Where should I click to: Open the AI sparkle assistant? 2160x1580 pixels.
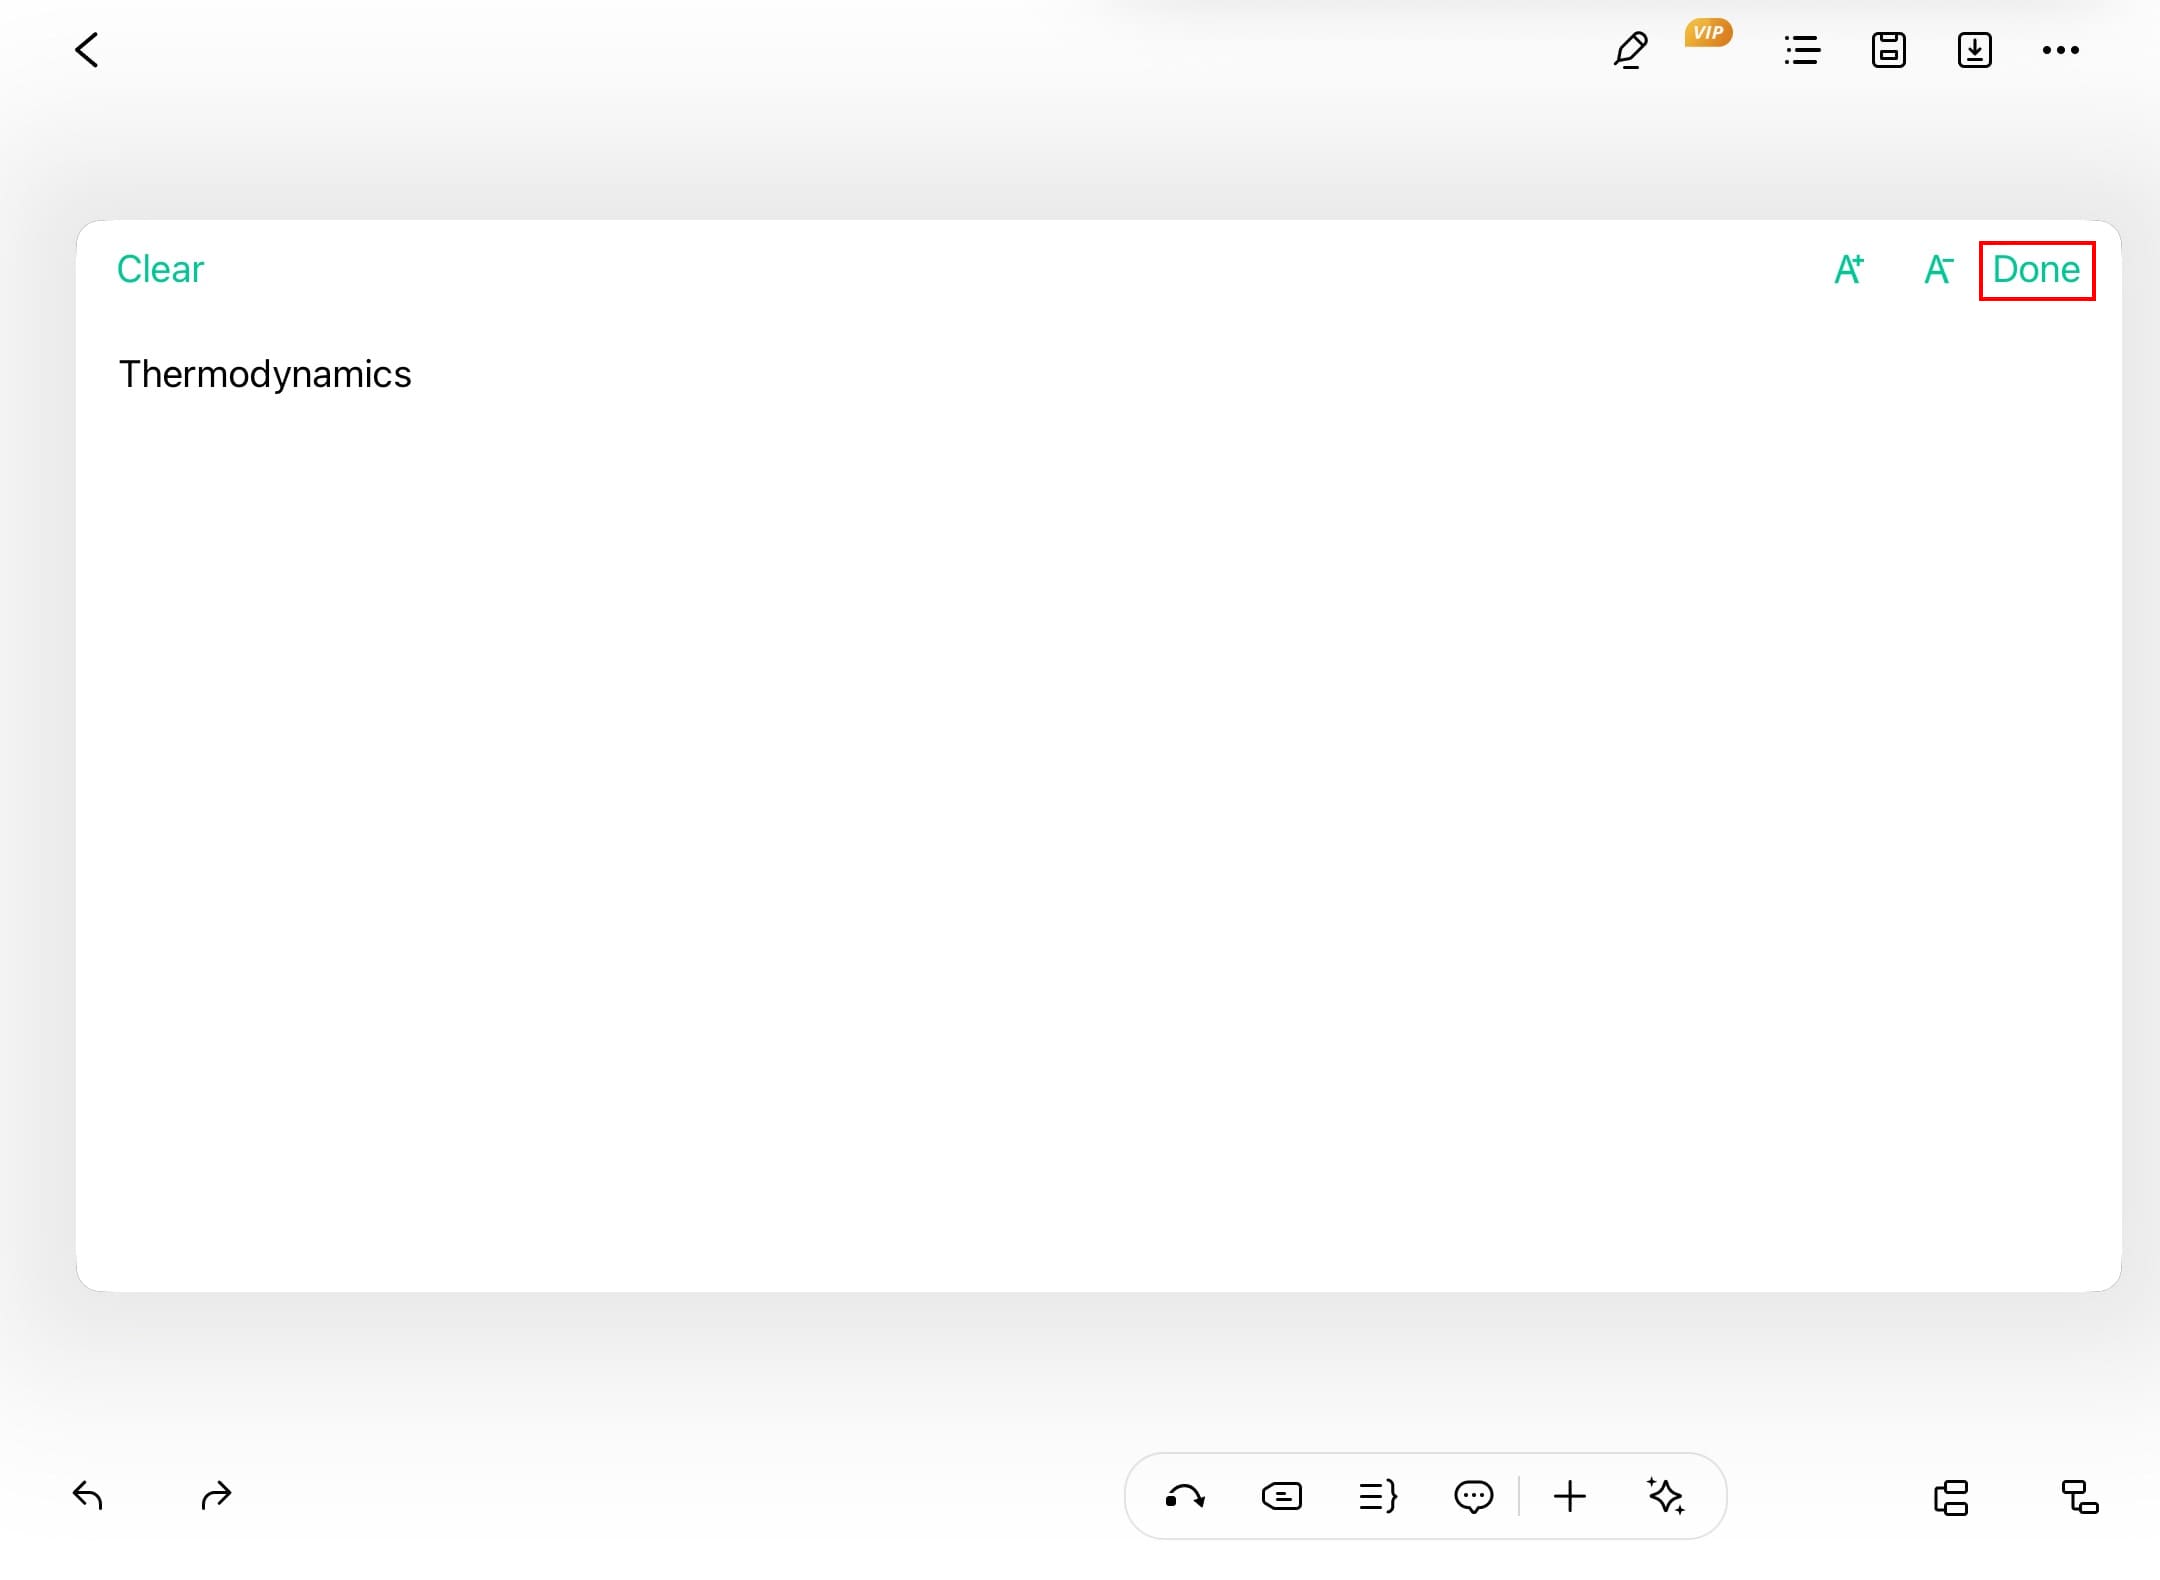coord(1666,1497)
